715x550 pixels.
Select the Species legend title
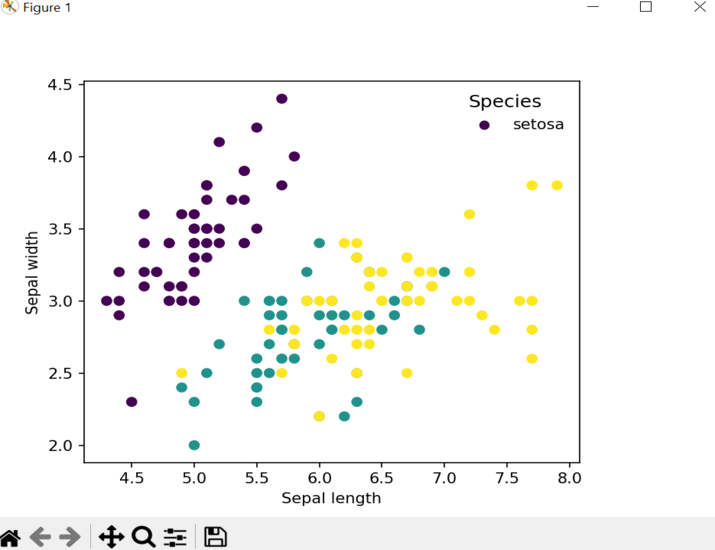(x=505, y=101)
